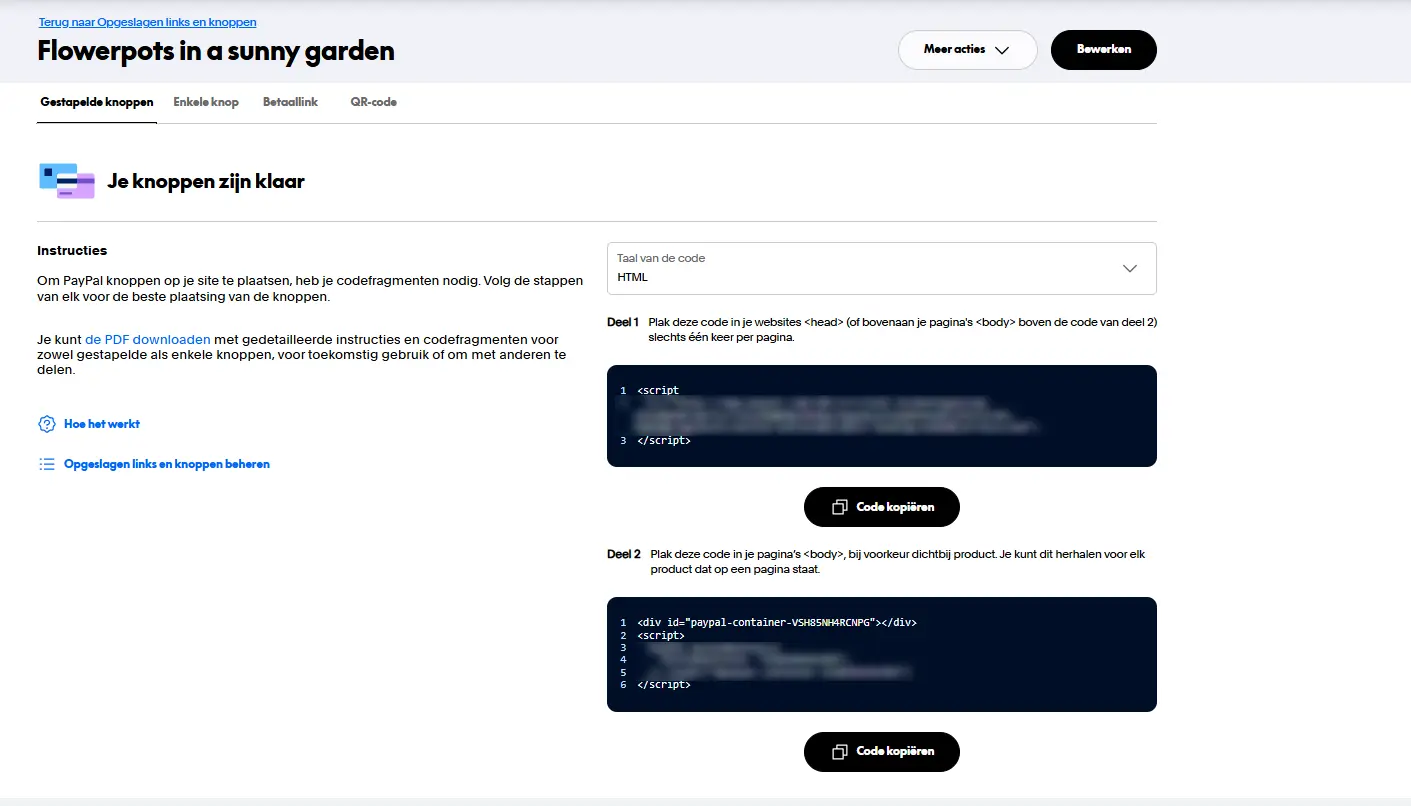Click the payment cards illustration icon
The image size is (1411, 806).
tap(67, 181)
